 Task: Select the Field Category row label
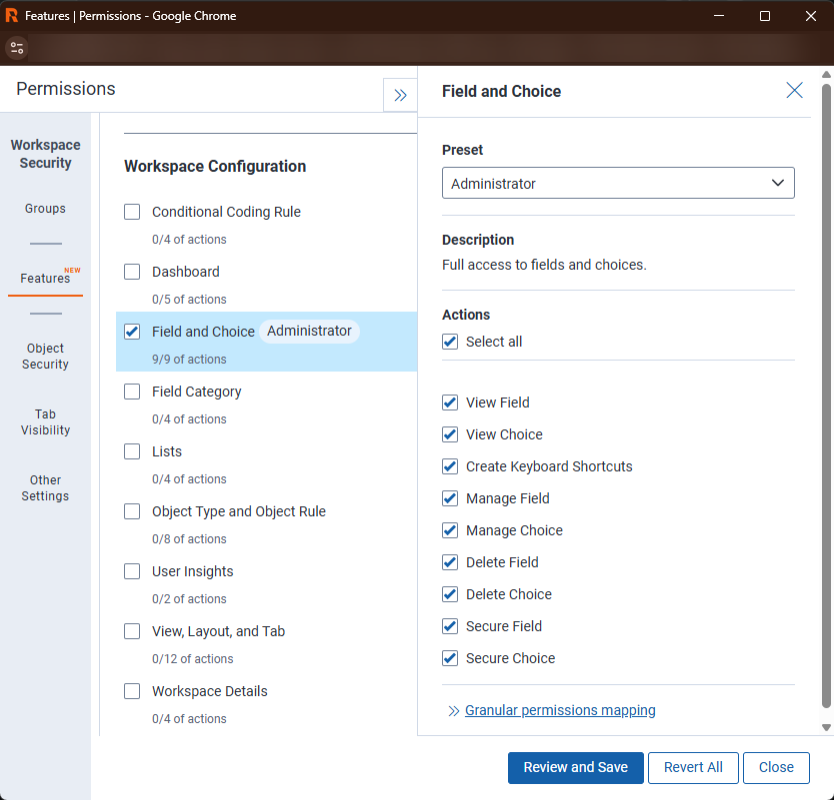[x=196, y=392]
